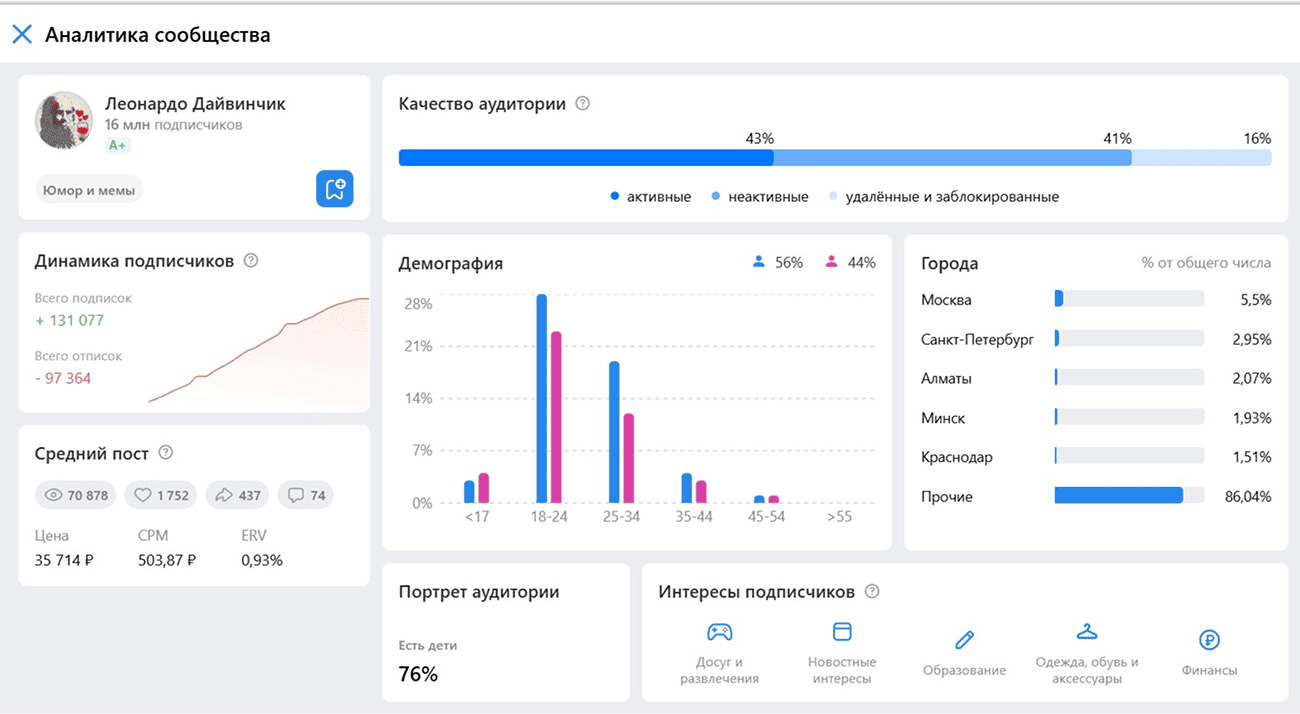The height and width of the screenshot is (714, 1300).
Task: Click the comments bubble icon showing 74
Action: click(292, 494)
